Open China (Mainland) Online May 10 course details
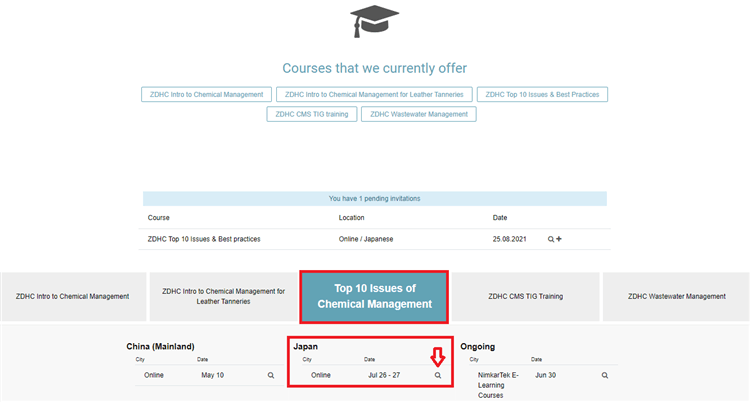Screen dimensions: 750x402 (x=271, y=376)
